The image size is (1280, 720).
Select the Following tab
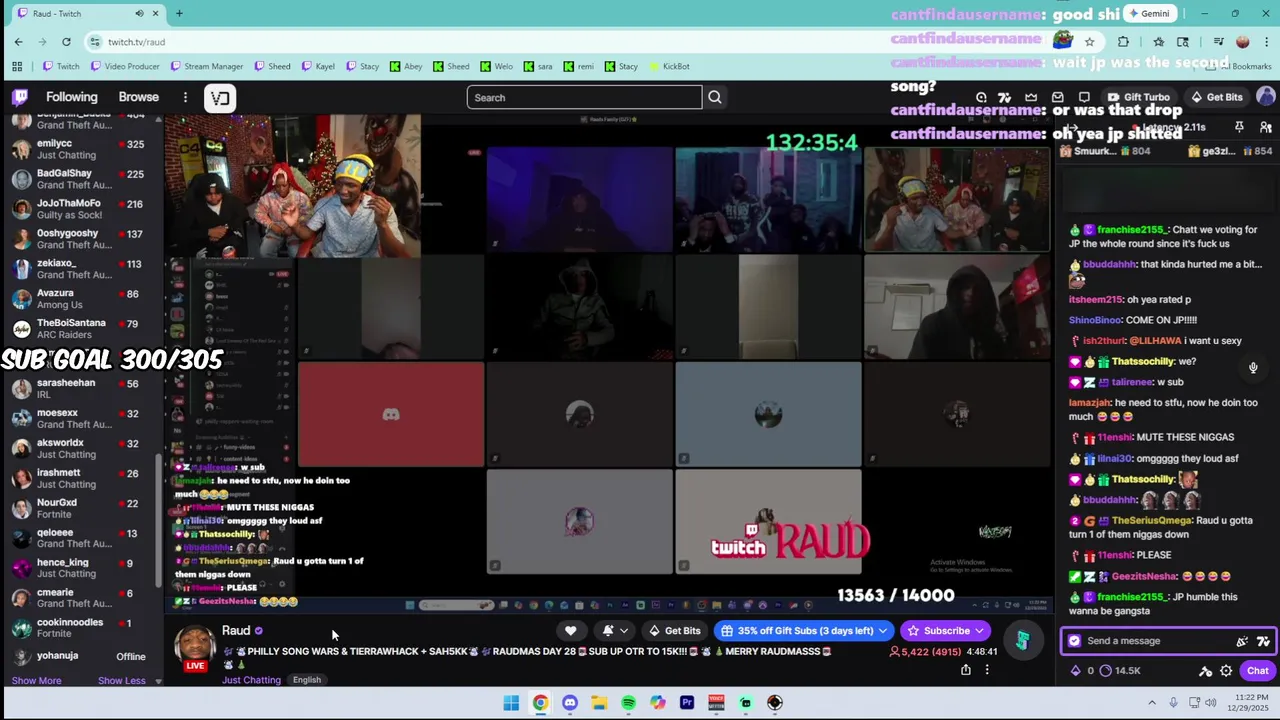[72, 97]
